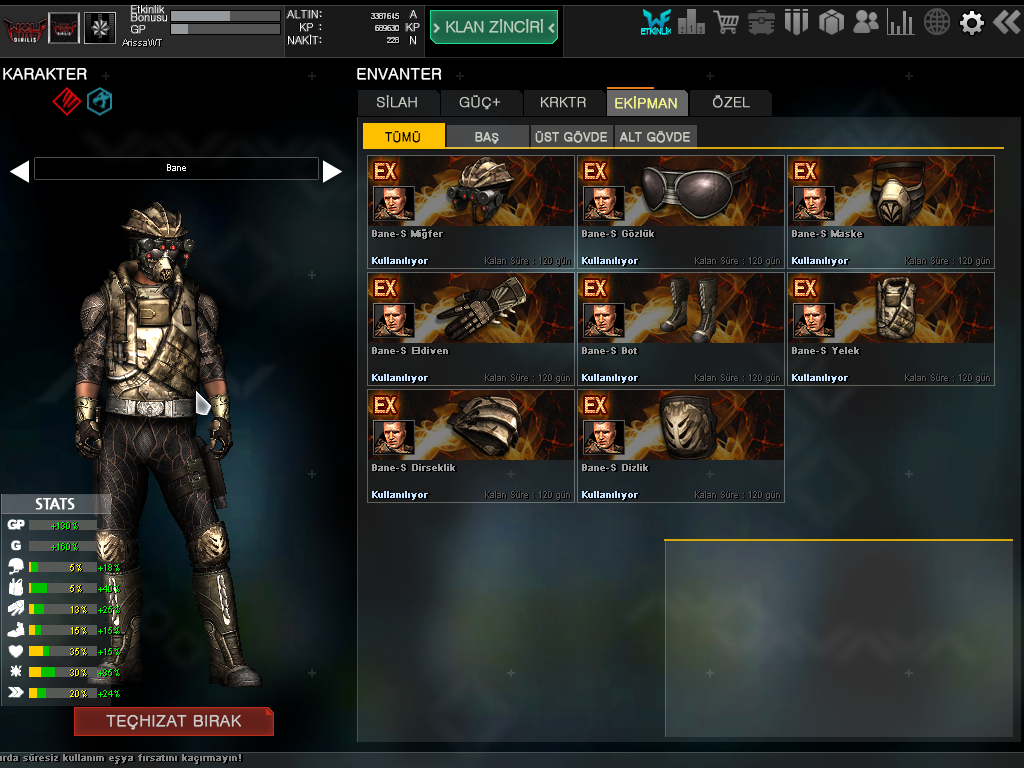The height and width of the screenshot is (768, 1024).
Task: Open the shopping cart store
Action: click(x=726, y=23)
